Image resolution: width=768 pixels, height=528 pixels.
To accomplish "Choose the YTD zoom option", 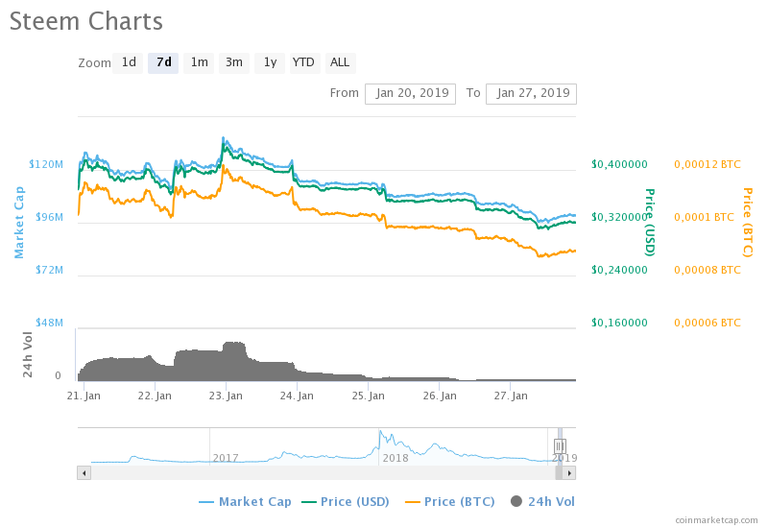I will [x=305, y=63].
